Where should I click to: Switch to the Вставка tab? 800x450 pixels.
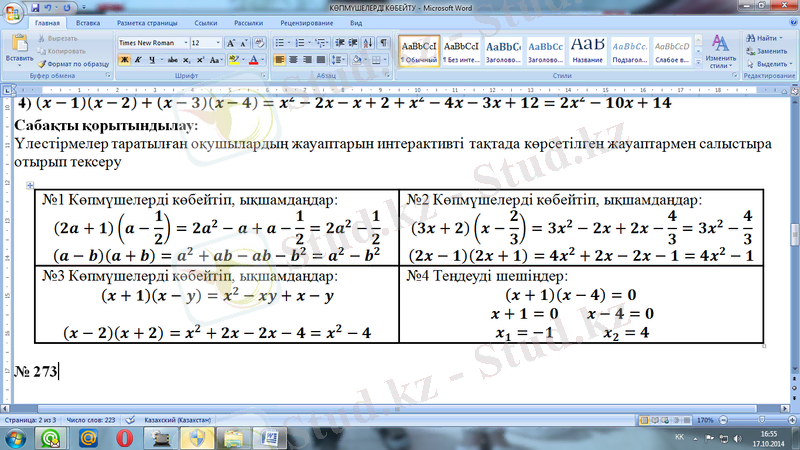coord(87,22)
